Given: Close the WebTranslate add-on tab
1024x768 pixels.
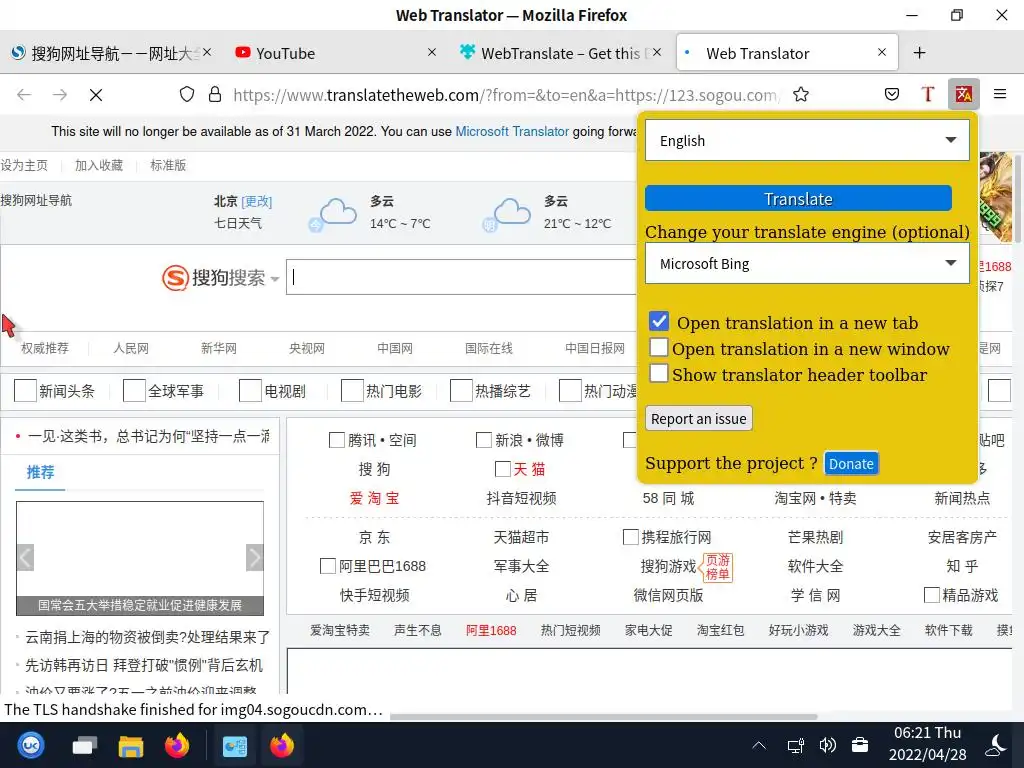Looking at the screenshot, I should pos(657,52).
